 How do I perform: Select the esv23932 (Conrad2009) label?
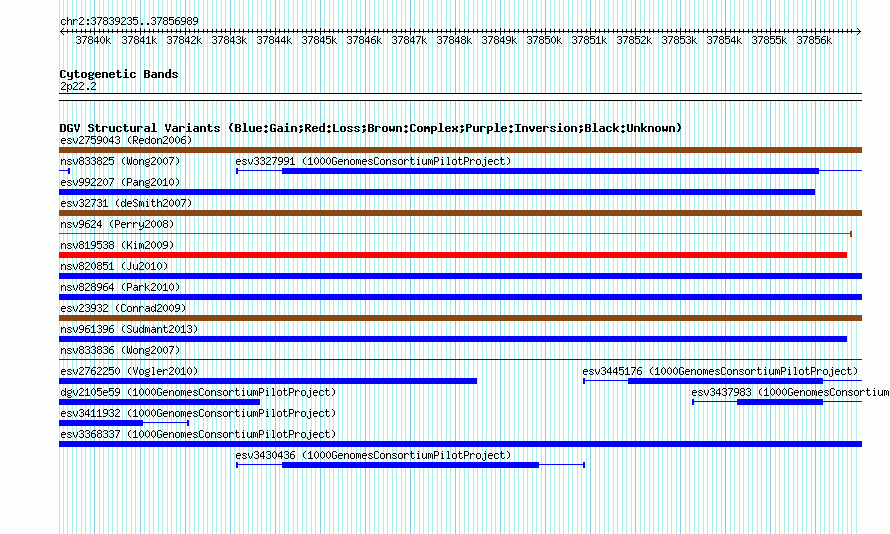point(123,308)
